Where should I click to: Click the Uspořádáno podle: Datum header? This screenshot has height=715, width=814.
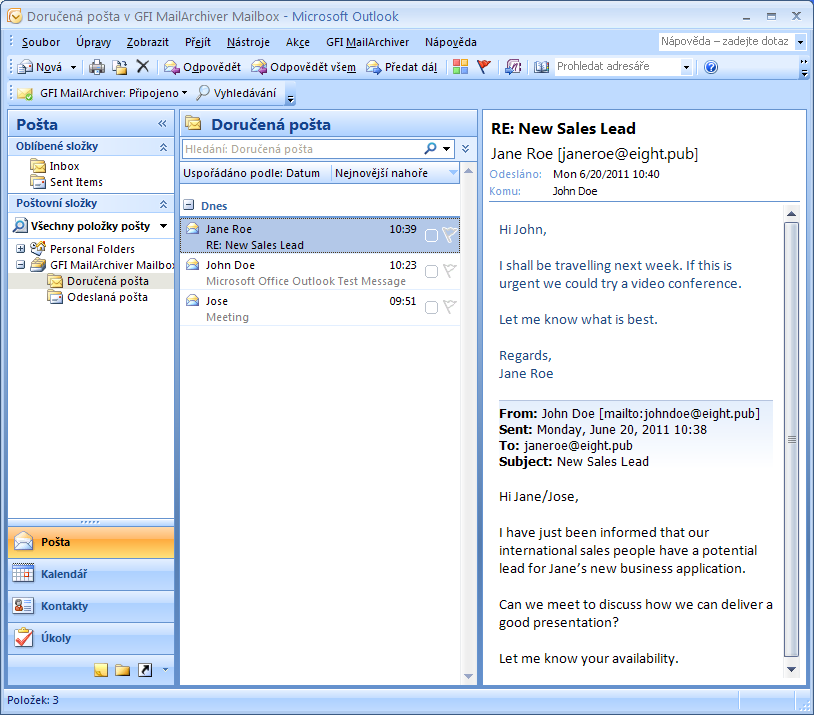[x=255, y=173]
